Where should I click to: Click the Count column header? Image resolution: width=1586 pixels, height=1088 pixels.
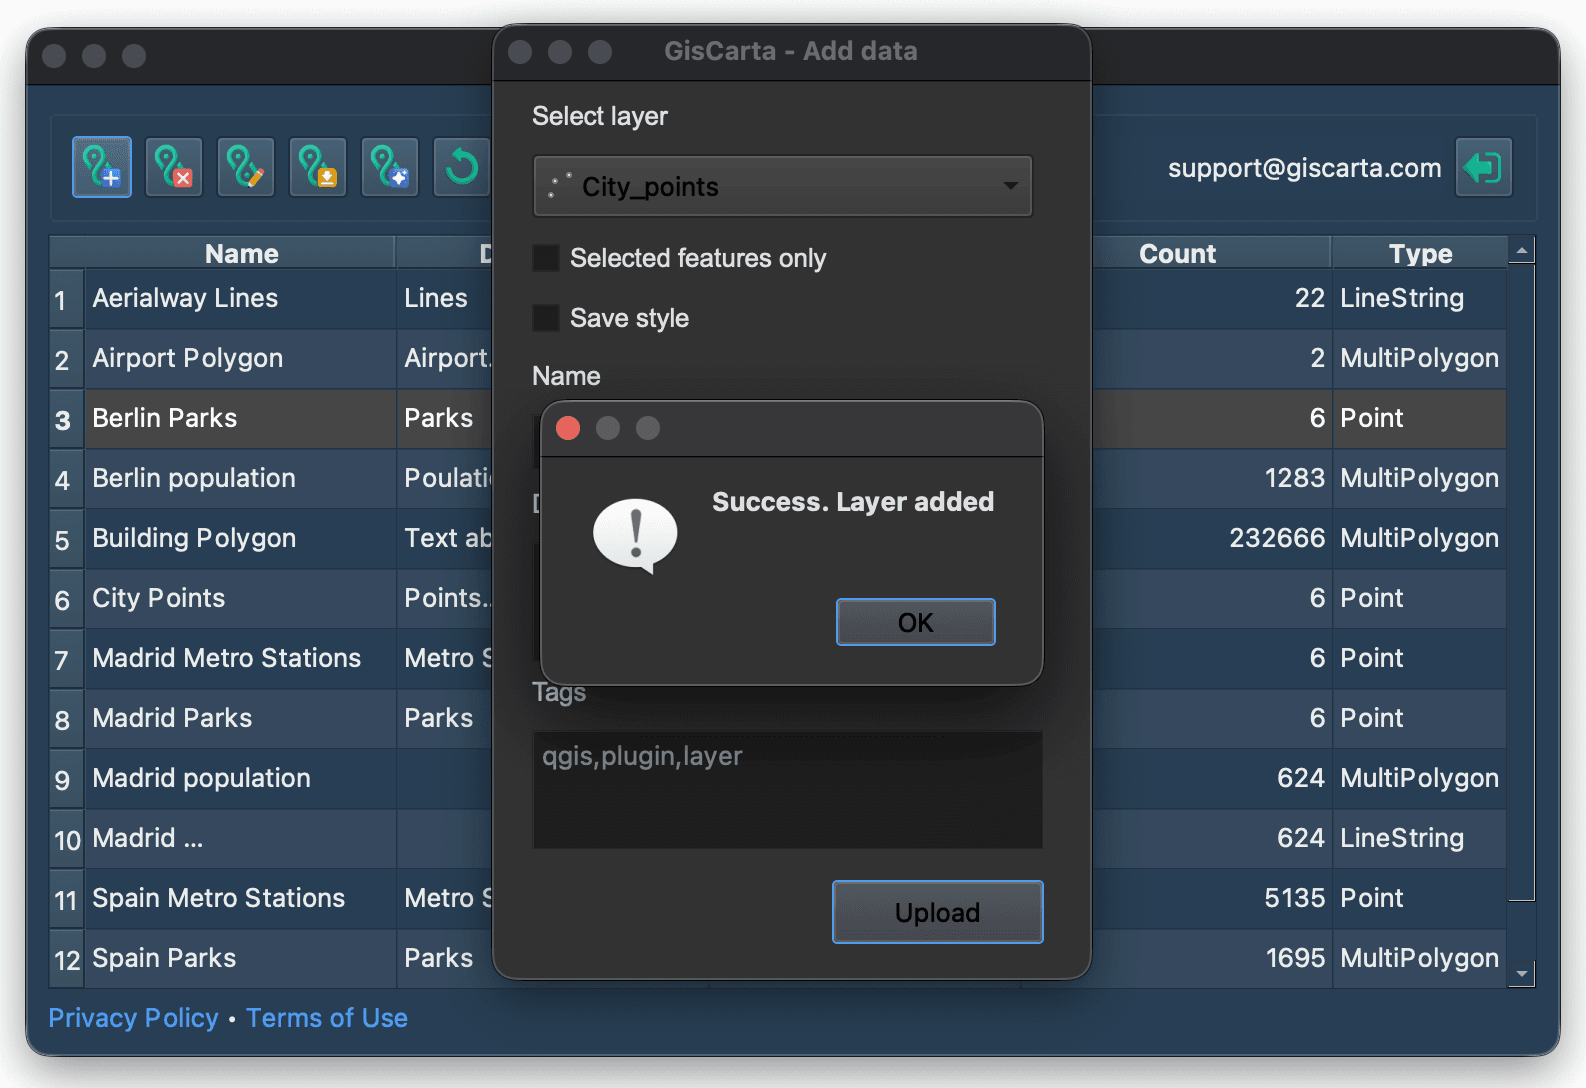(1177, 253)
